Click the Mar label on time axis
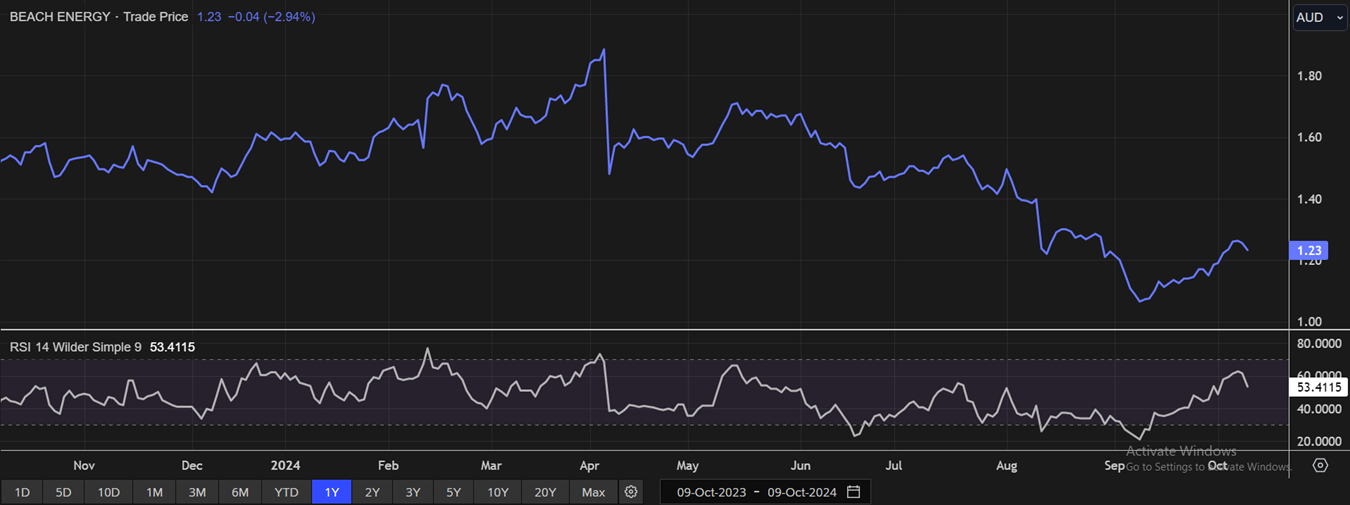This screenshot has width=1350, height=505. coord(490,466)
